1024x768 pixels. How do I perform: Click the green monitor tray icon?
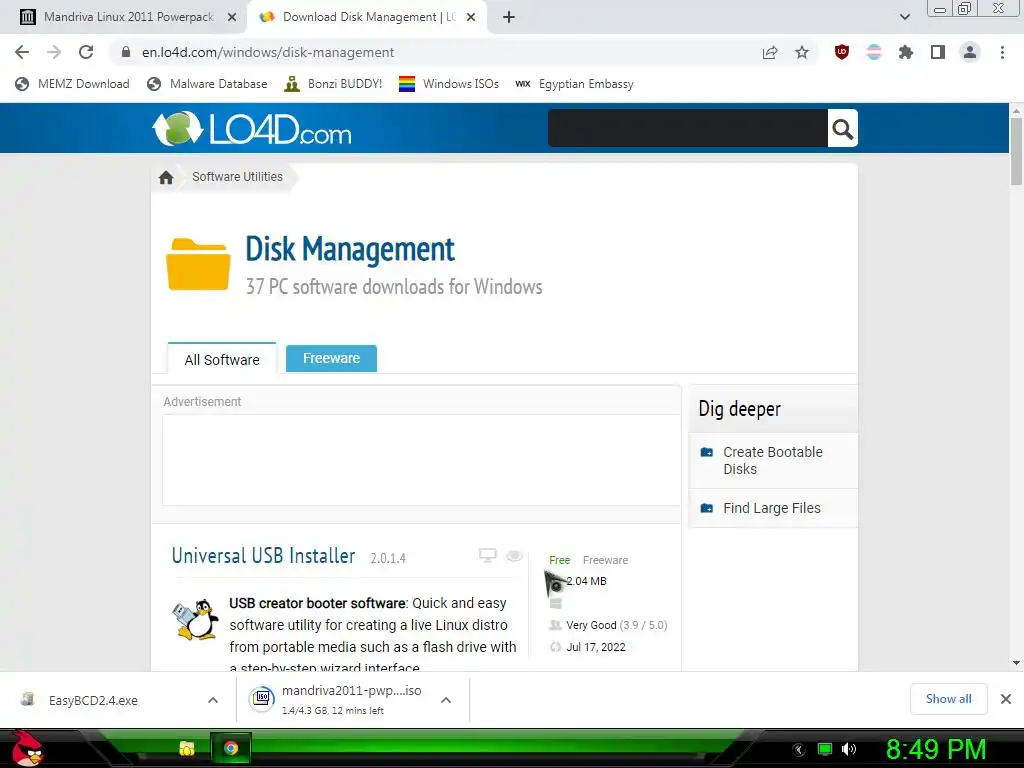point(825,749)
